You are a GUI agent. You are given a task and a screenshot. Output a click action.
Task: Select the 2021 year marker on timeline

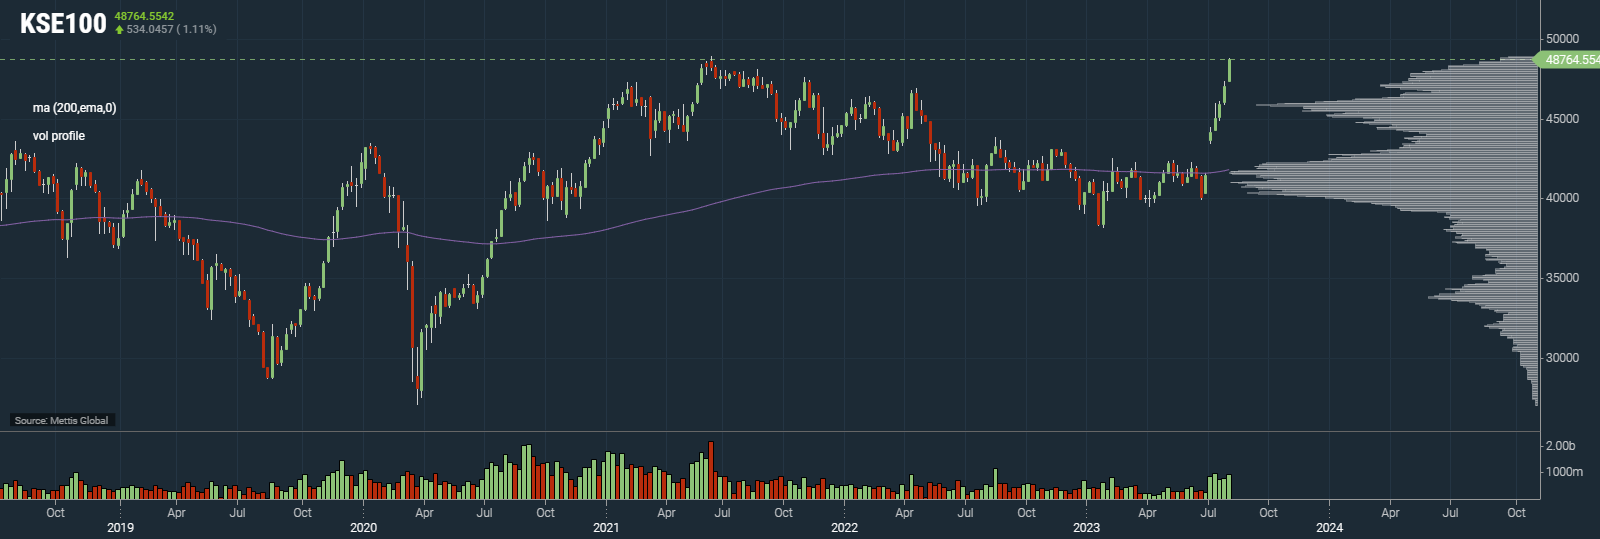605,528
